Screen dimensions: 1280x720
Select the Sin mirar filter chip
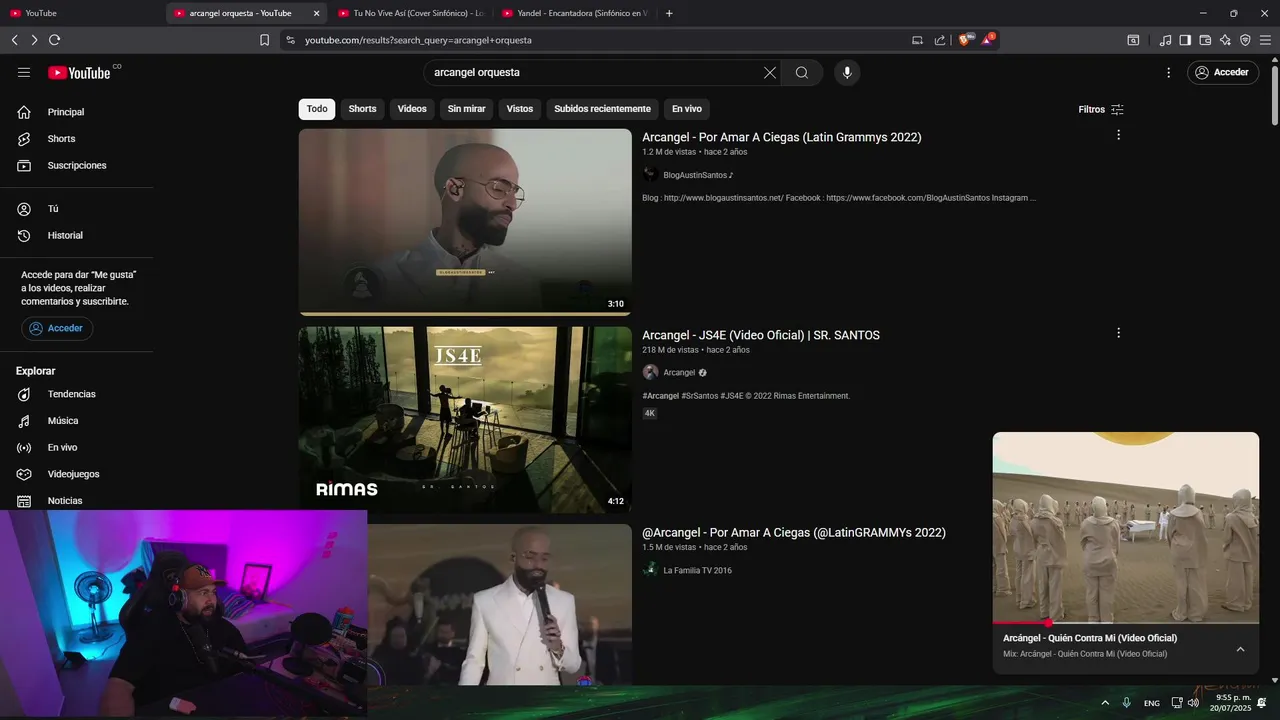pos(467,109)
